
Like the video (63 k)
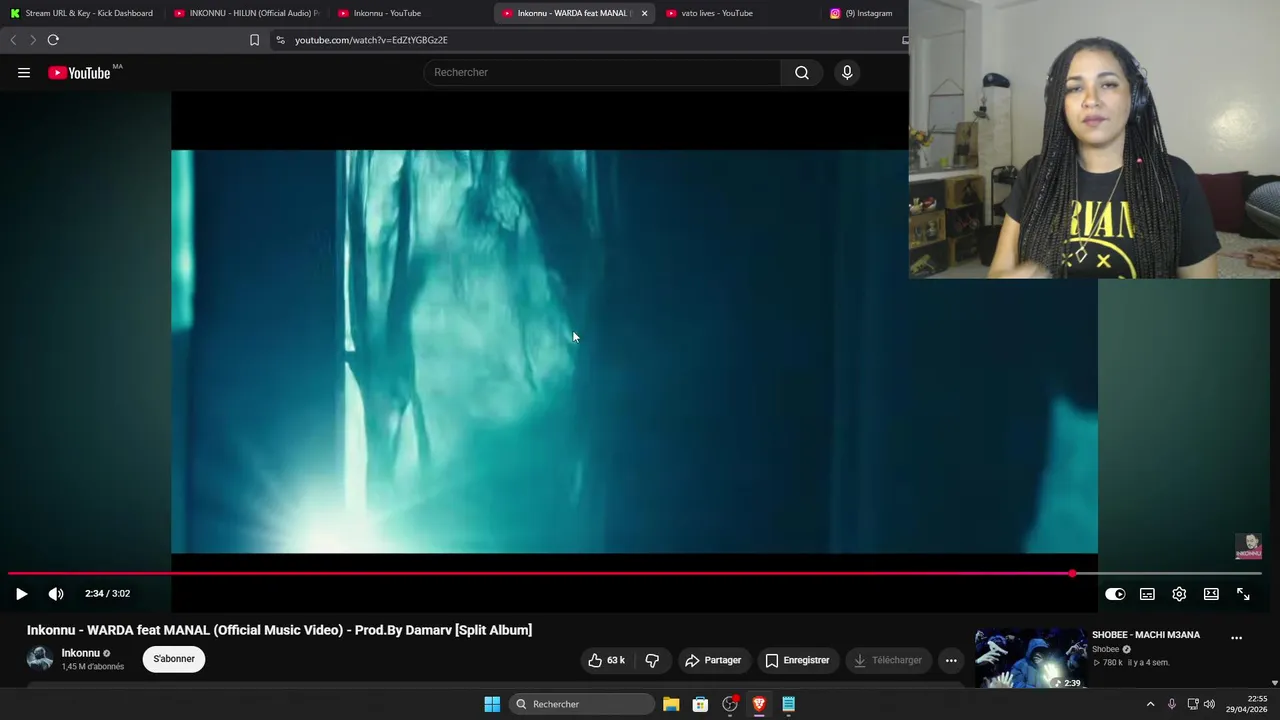point(606,660)
